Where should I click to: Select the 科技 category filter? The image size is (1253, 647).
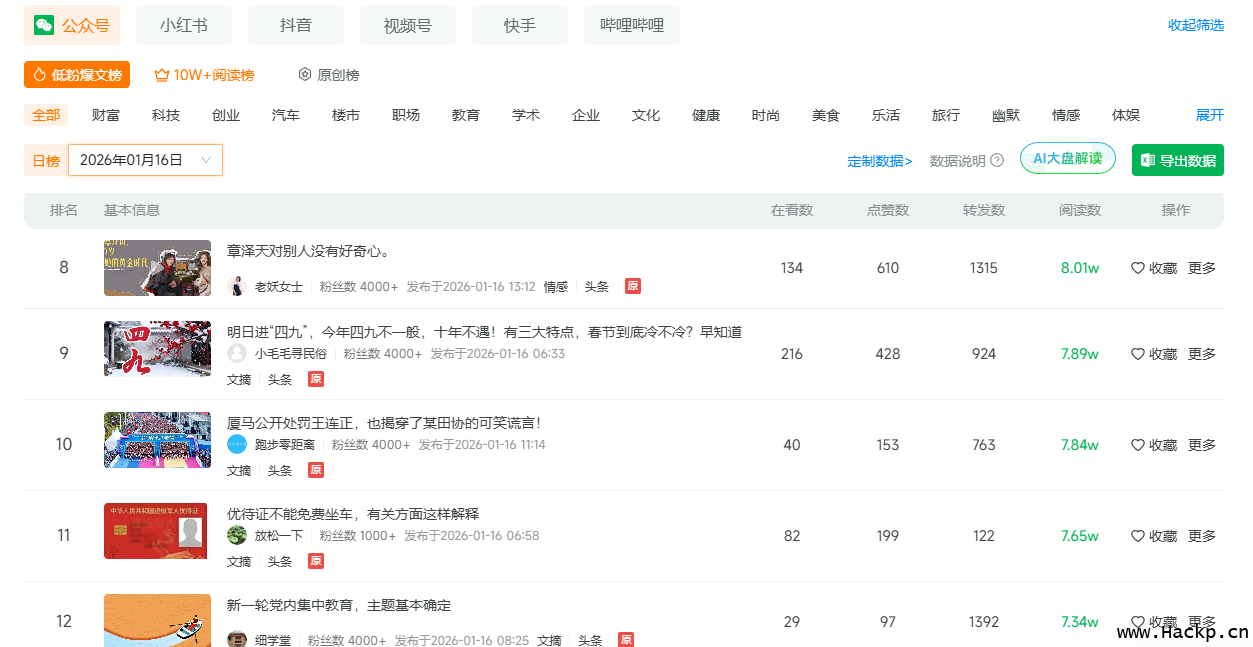click(166, 115)
